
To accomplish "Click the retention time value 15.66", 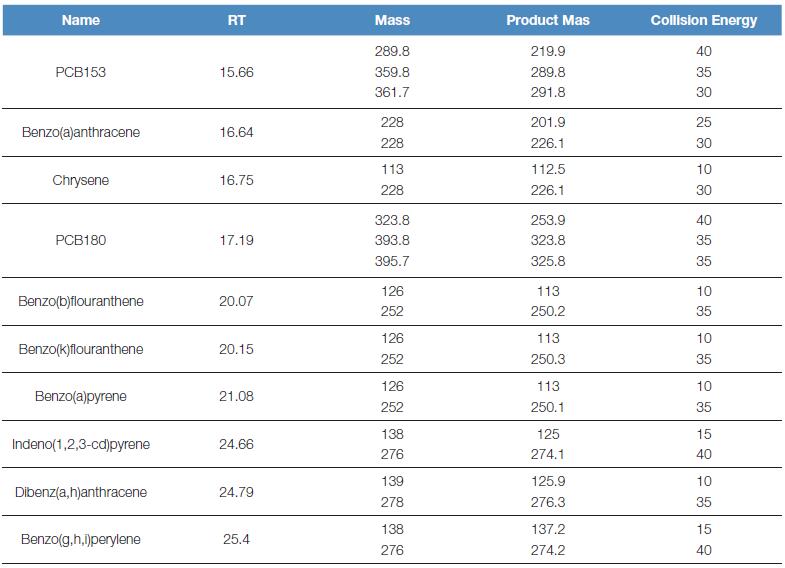I will (x=236, y=72).
